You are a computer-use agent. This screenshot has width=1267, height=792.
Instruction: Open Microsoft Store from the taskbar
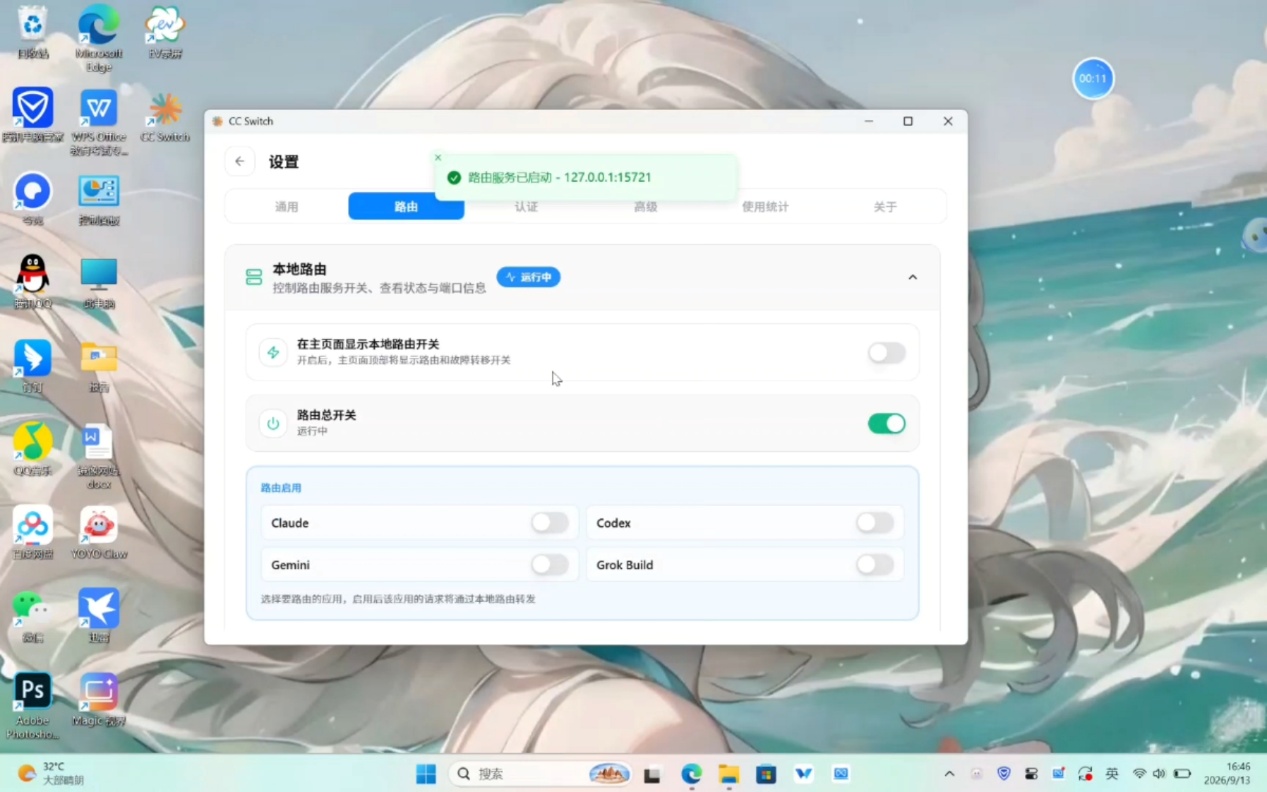[x=766, y=774]
